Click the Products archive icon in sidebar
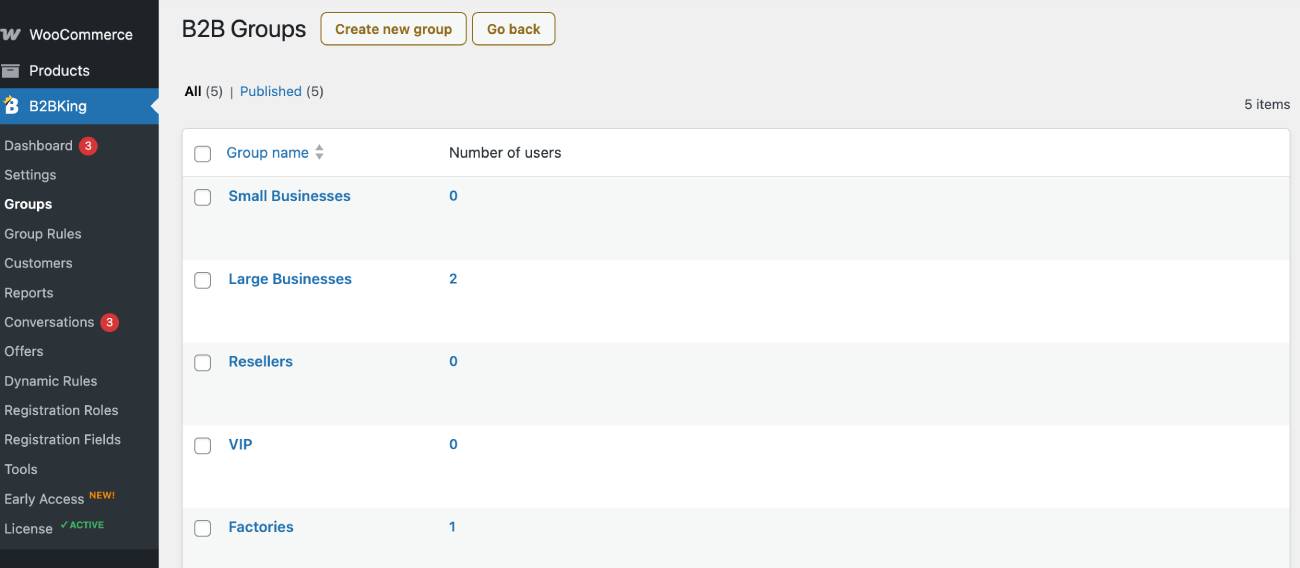The image size is (1300, 568). (x=10, y=70)
